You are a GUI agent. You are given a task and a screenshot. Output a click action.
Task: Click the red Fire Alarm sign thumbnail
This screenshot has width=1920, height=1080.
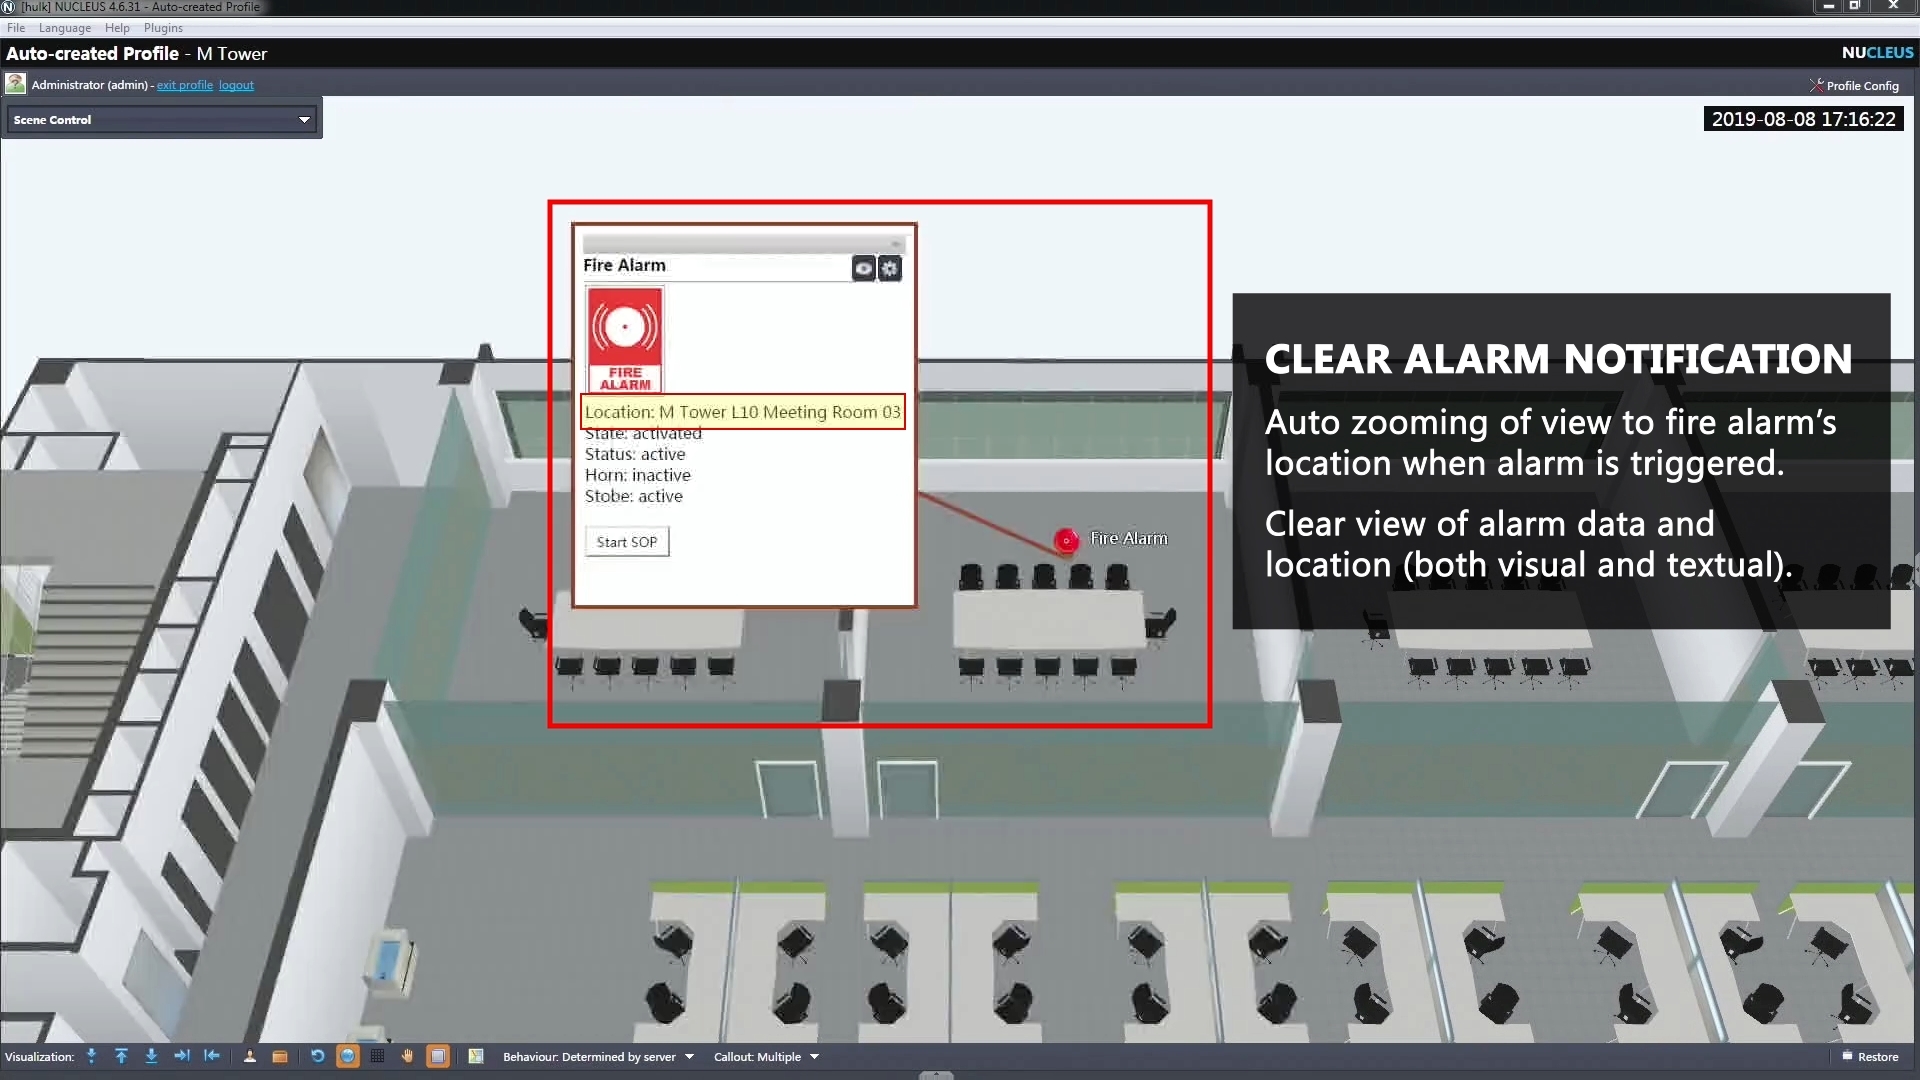(625, 340)
